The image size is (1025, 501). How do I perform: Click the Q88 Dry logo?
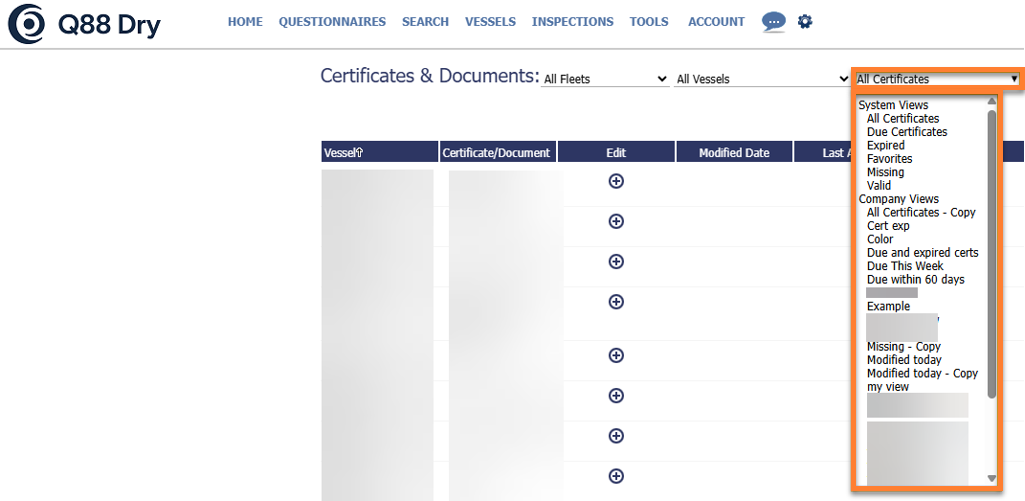click(x=84, y=25)
